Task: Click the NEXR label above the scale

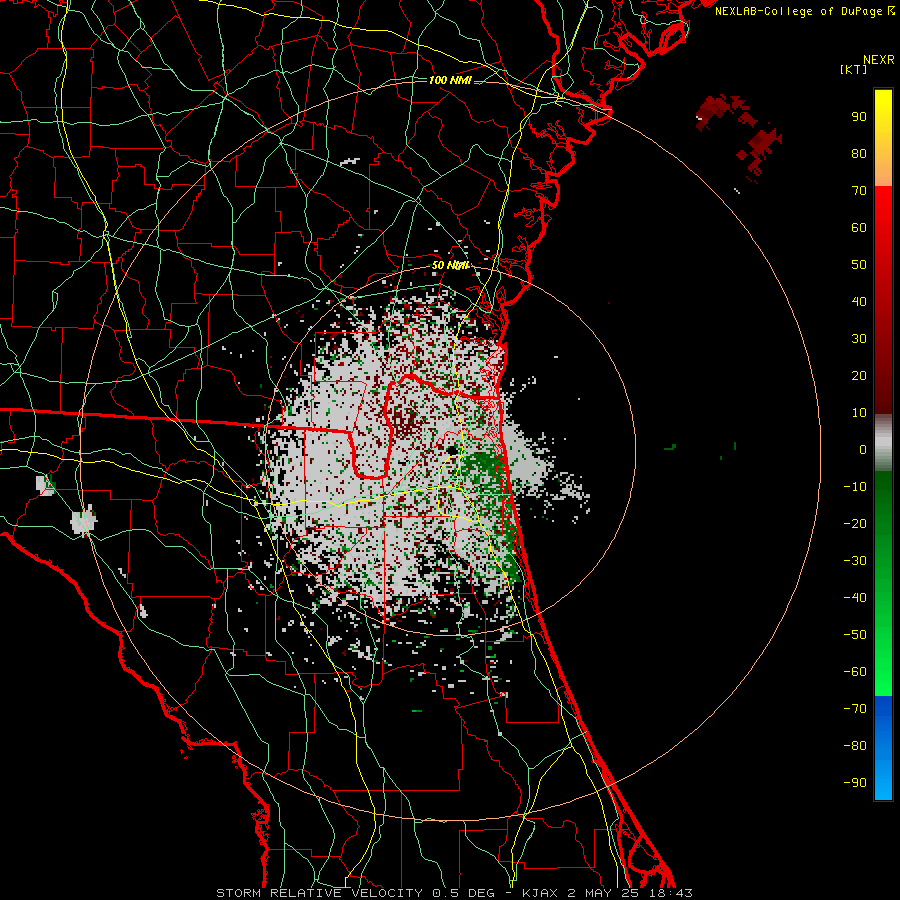Action: (879, 60)
